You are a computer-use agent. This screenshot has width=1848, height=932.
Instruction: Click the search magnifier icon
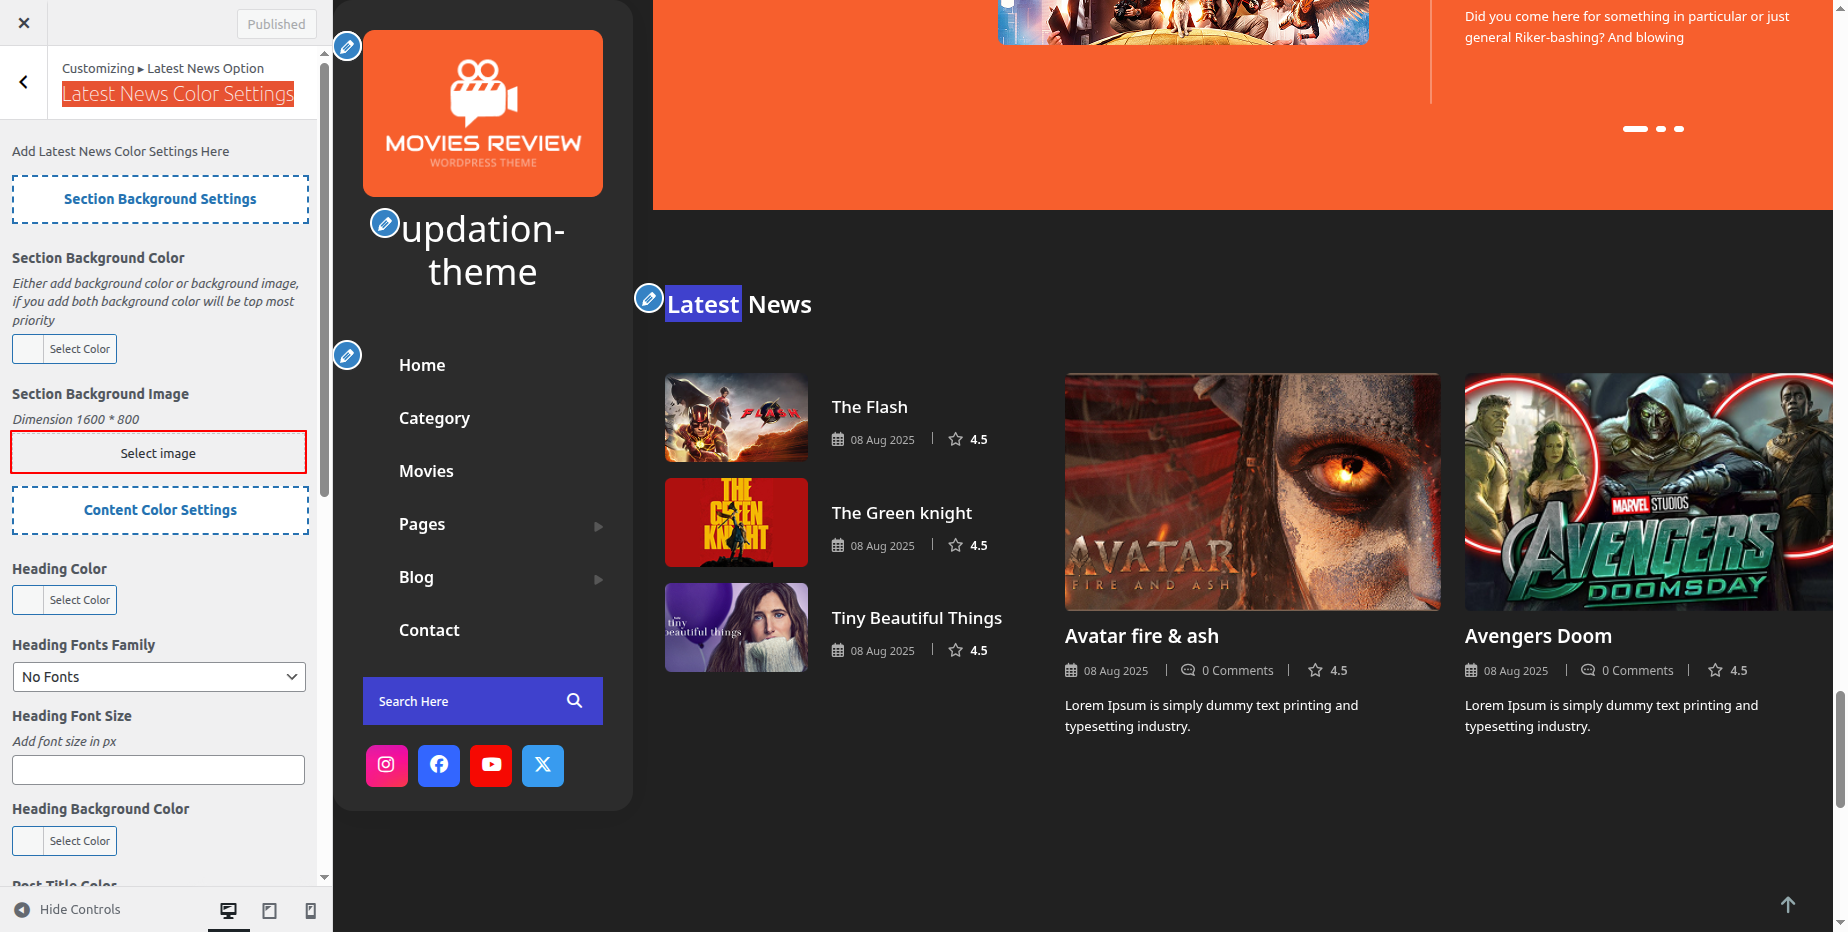click(574, 701)
